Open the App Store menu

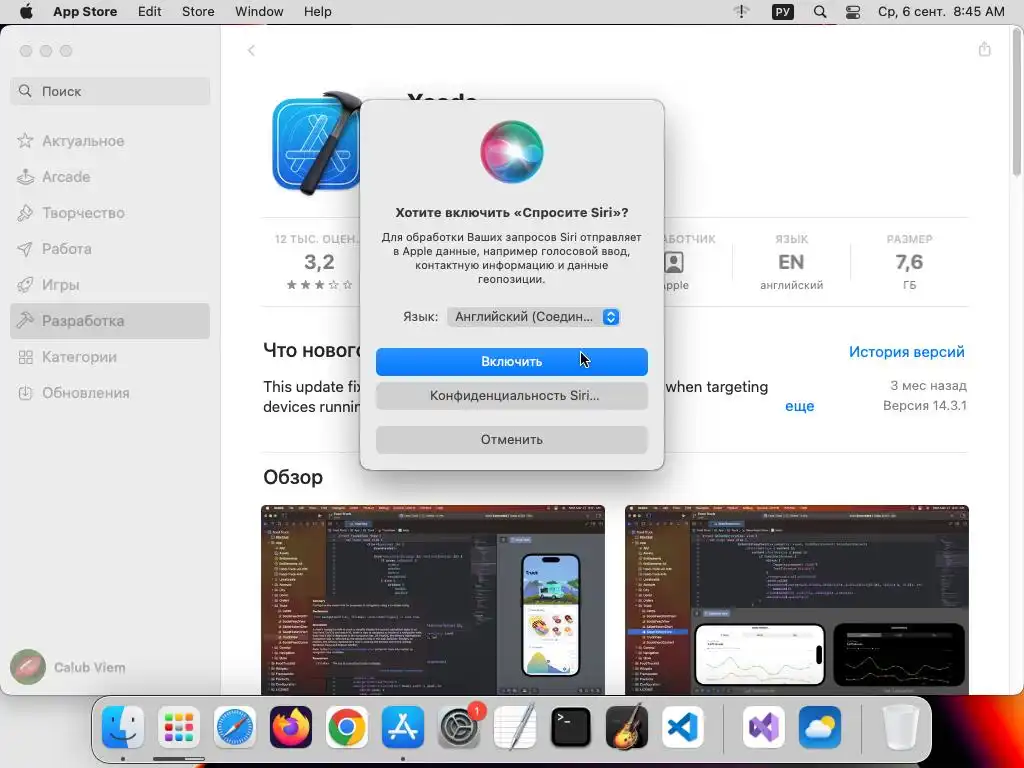coord(85,12)
